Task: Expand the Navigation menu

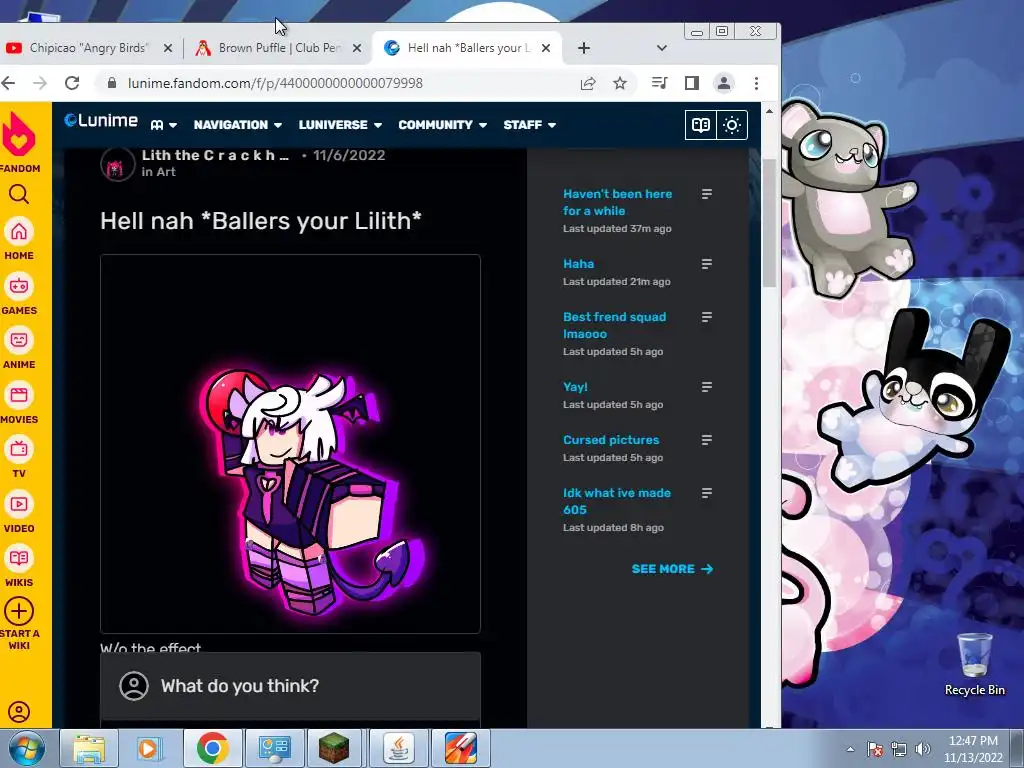Action: pos(238,125)
